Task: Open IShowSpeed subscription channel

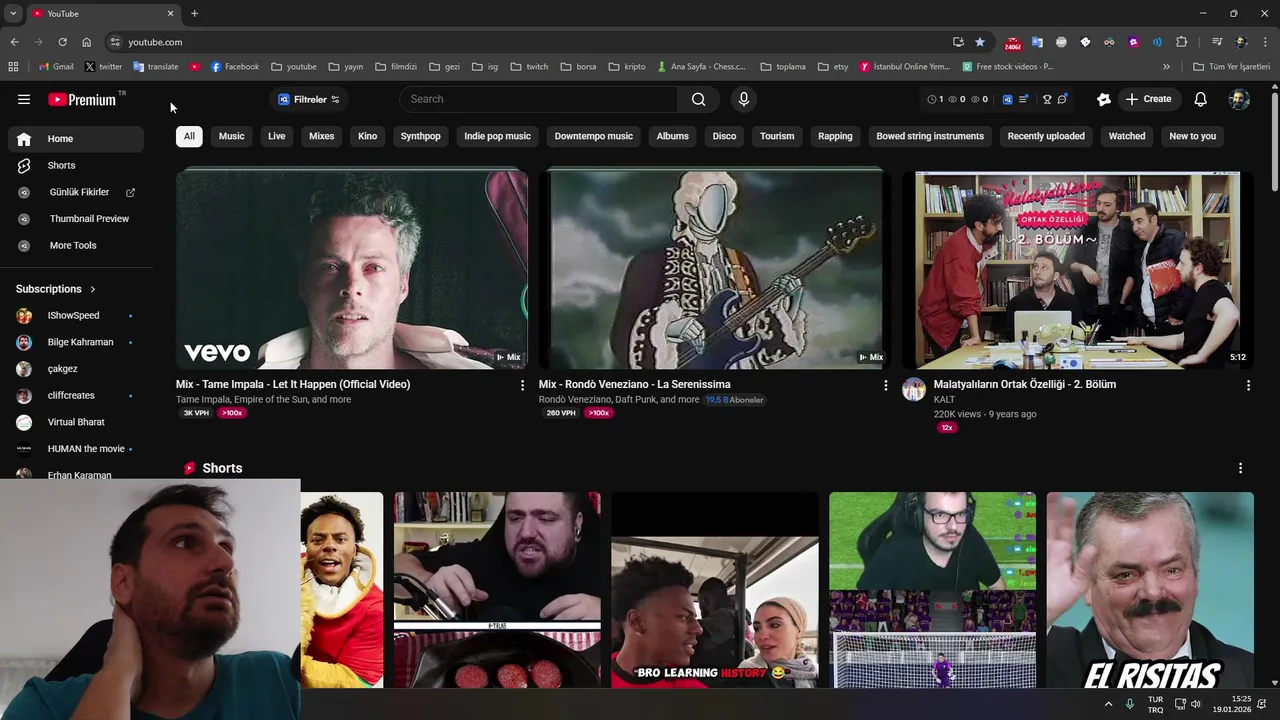Action: click(76, 316)
